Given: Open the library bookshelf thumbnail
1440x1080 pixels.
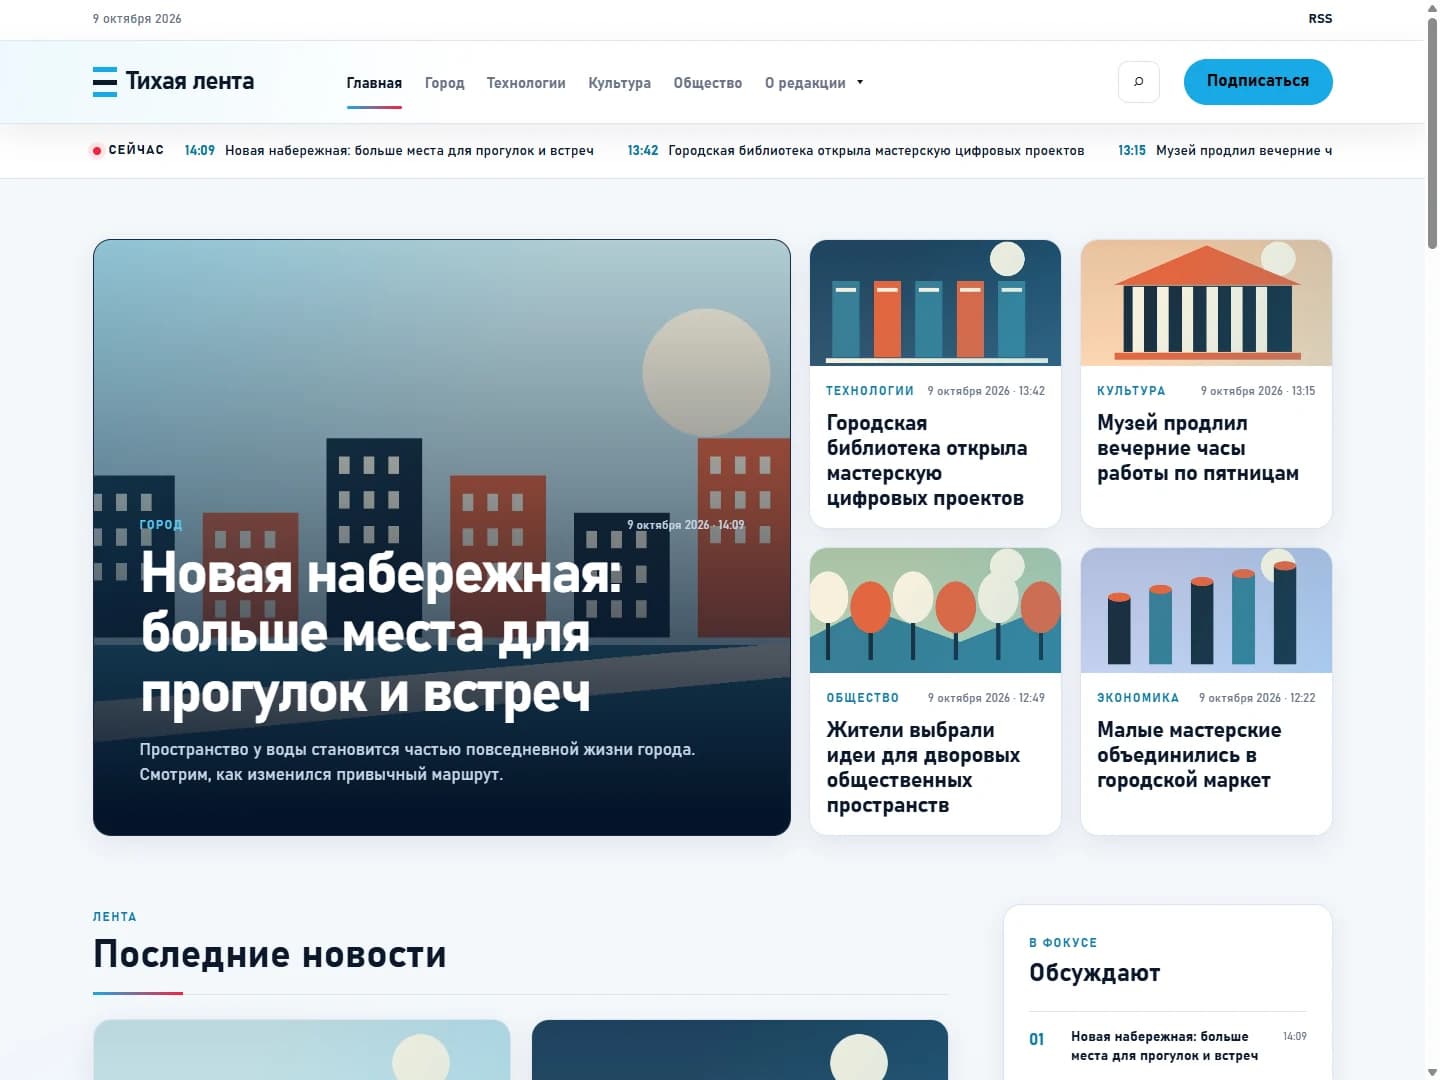Looking at the screenshot, I should 935,303.
